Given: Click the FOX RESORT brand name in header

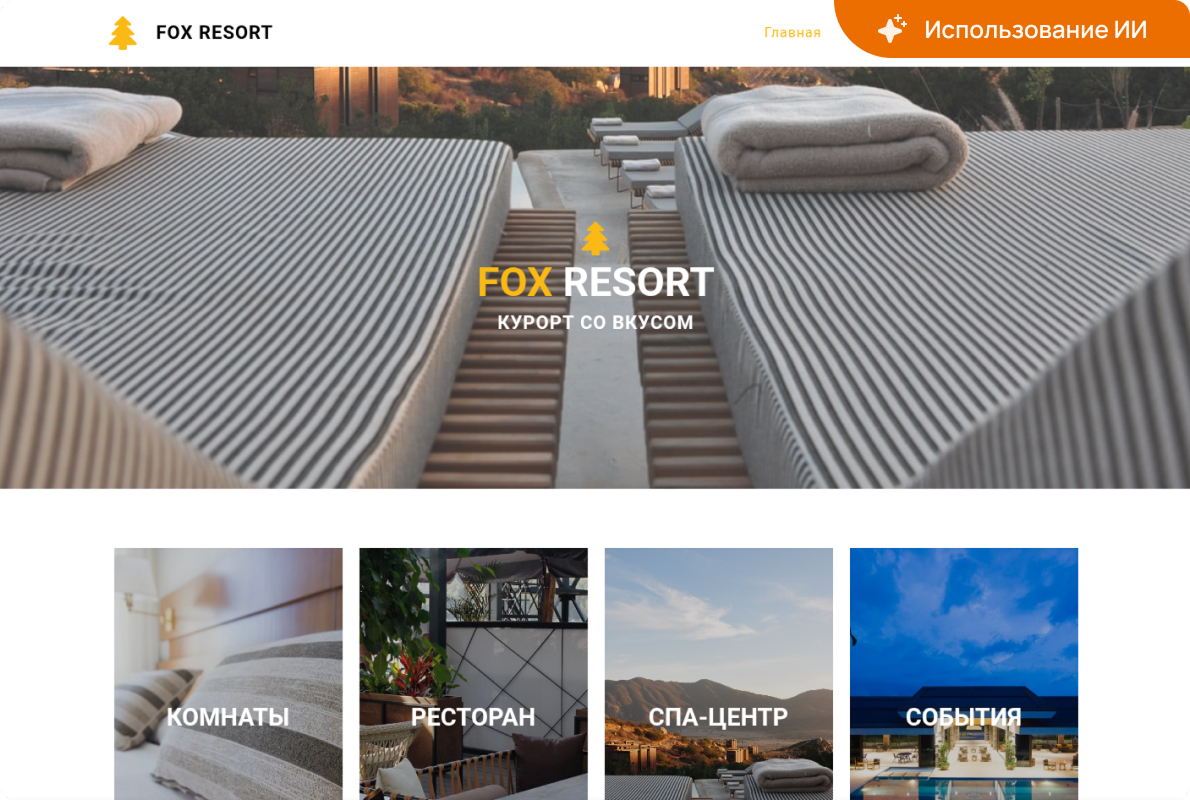Looking at the screenshot, I should pyautogui.click(x=214, y=33).
